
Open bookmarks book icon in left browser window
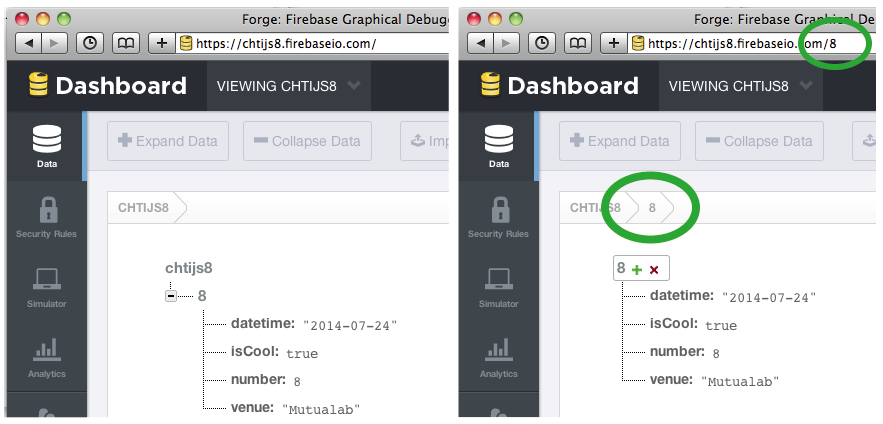point(126,43)
